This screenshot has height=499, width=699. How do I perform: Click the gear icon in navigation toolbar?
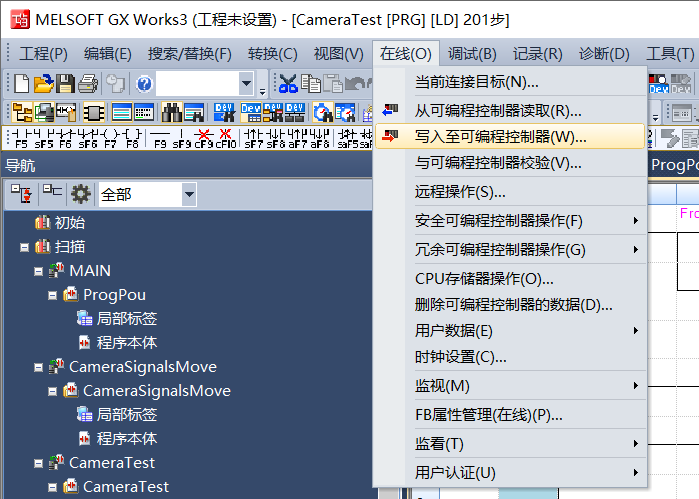81,194
